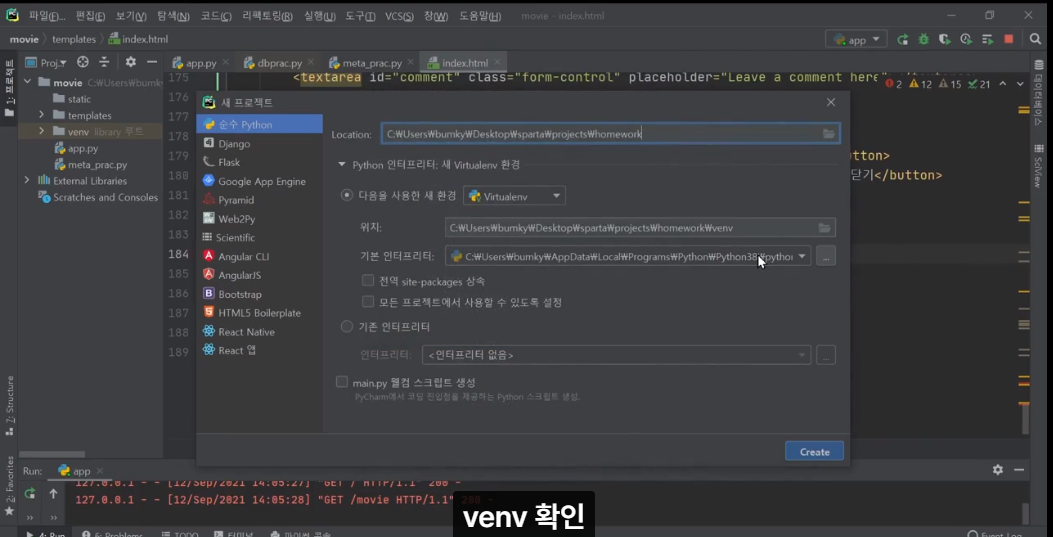1053x537 pixels.
Task: Select 다음을 사용한 새 환경 radio button
Action: point(347,195)
